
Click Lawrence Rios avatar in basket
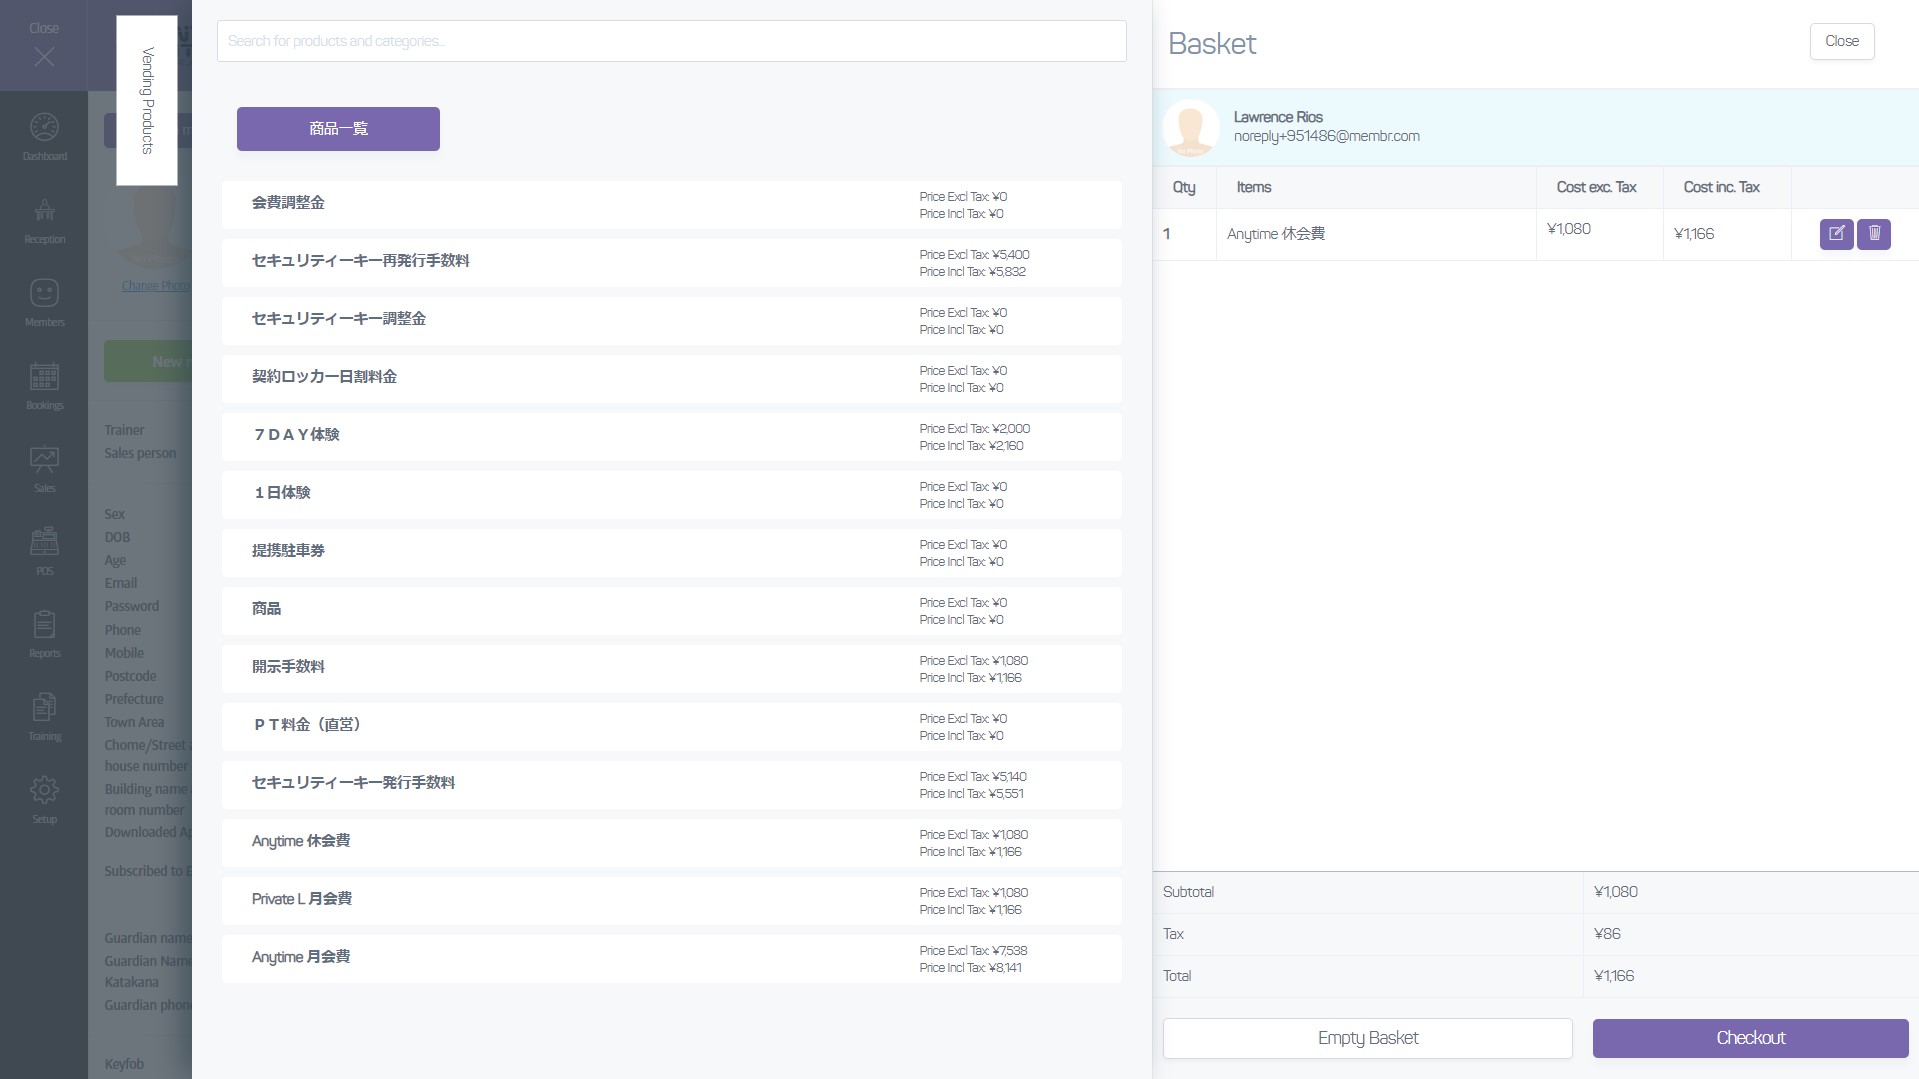(x=1191, y=128)
